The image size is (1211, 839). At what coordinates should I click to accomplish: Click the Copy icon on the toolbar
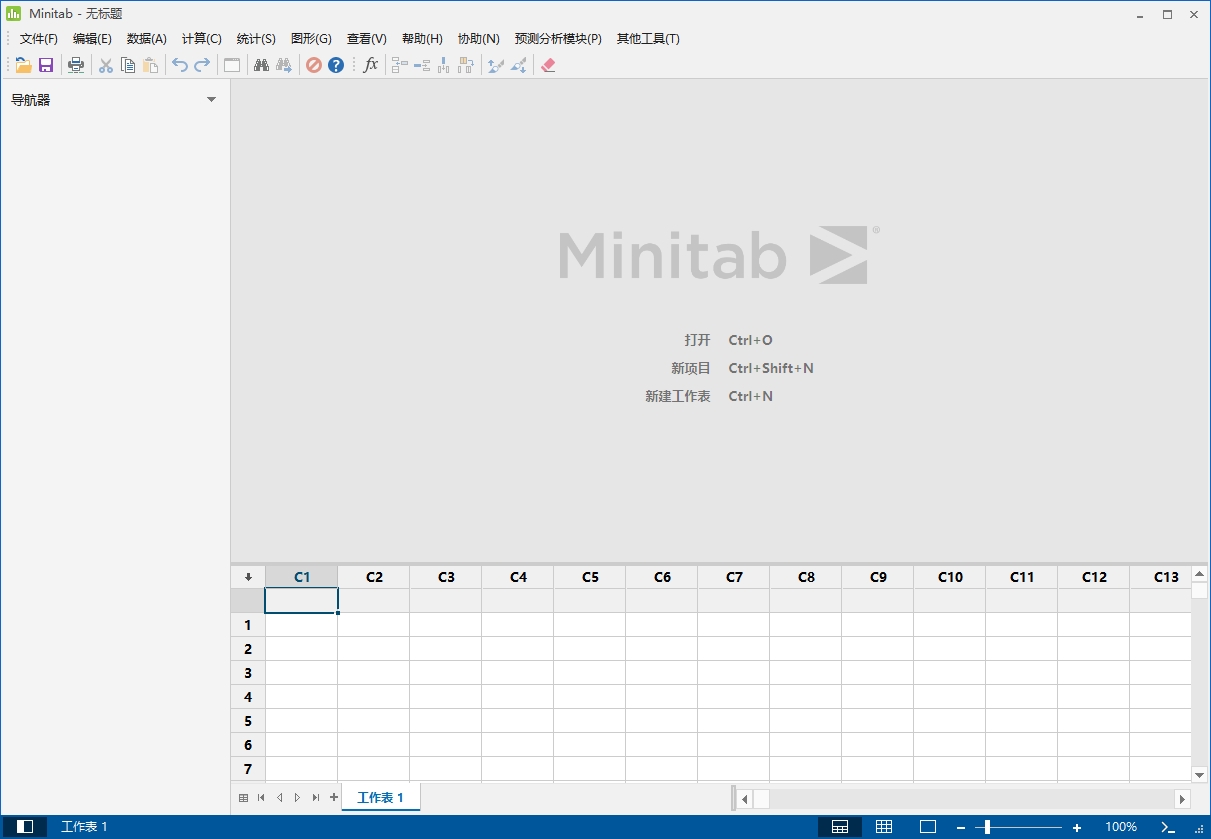pos(128,64)
